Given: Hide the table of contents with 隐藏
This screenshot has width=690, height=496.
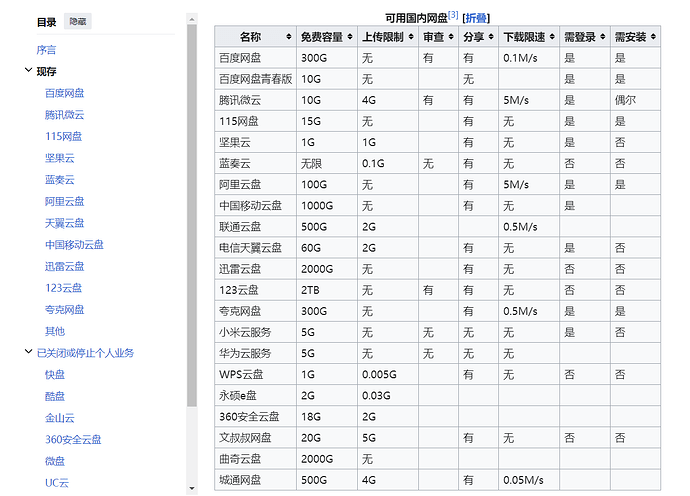Looking at the screenshot, I should click(78, 21).
